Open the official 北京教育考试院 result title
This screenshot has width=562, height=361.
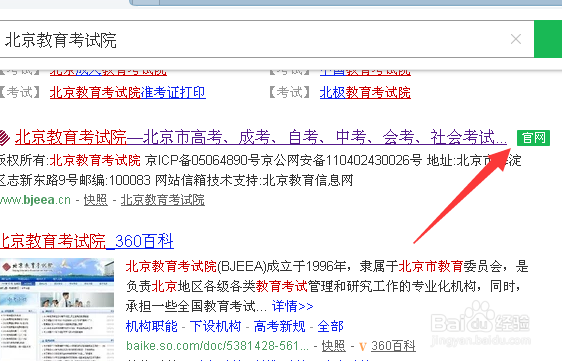[261, 137]
